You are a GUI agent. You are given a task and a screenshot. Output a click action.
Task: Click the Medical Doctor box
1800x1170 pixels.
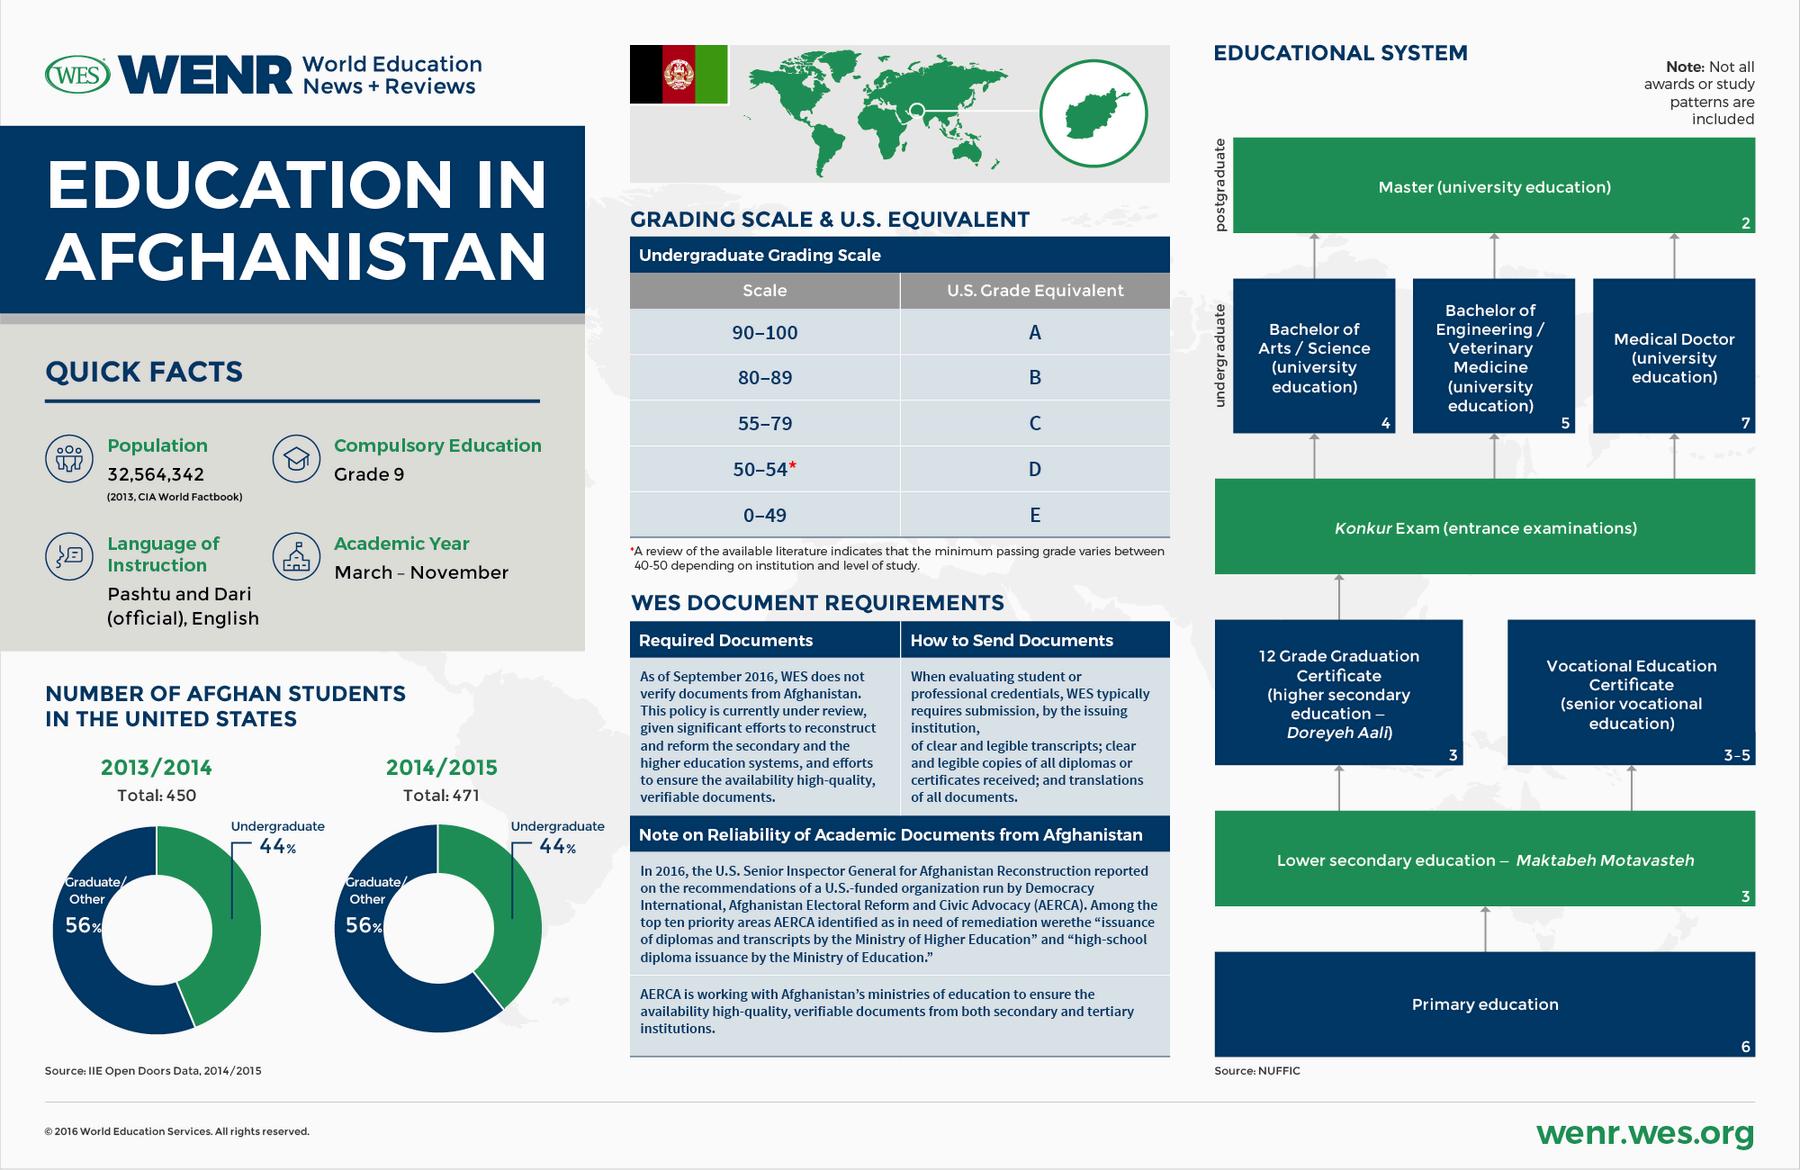(x=1674, y=356)
